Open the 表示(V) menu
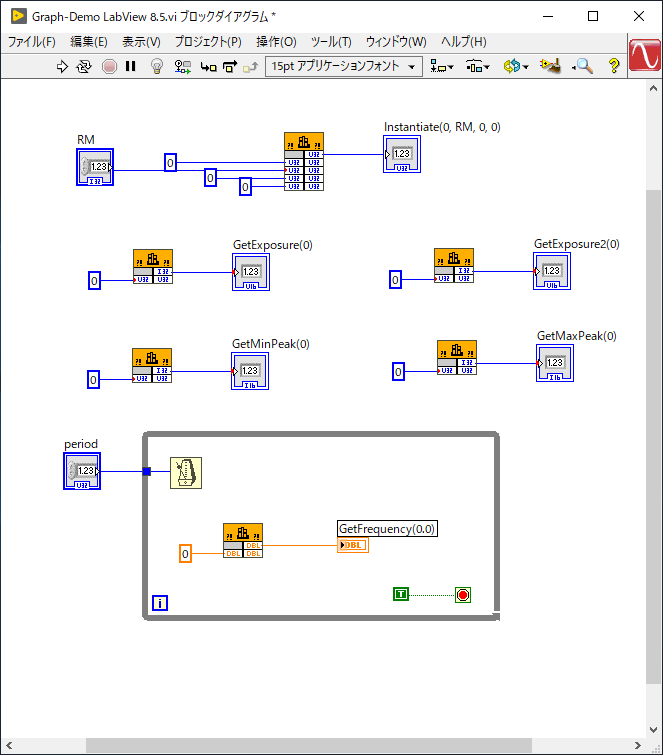Viewport: 663px width, 755px height. click(x=141, y=42)
